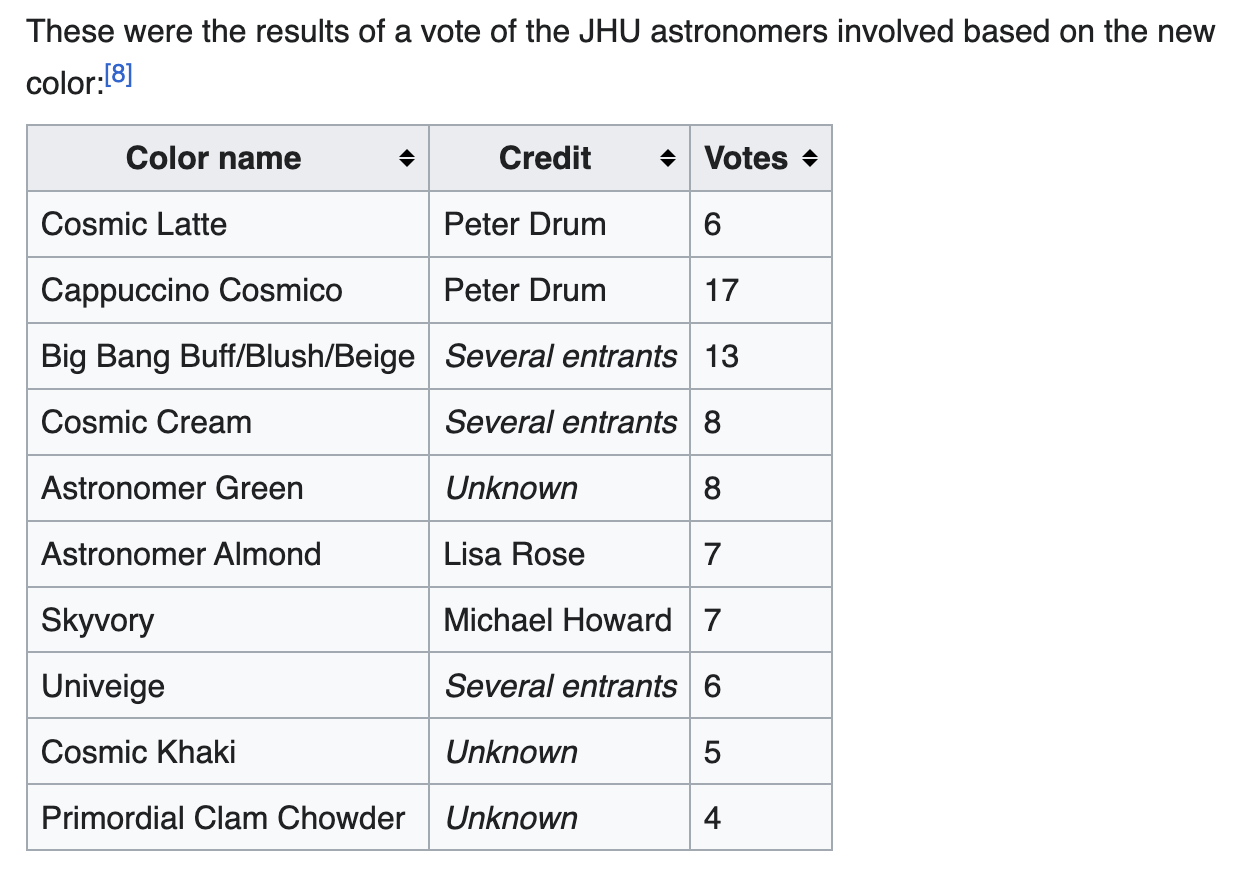The width and height of the screenshot is (1236, 870).
Task: Select the Cosmic Latte cell
Action: (134, 224)
